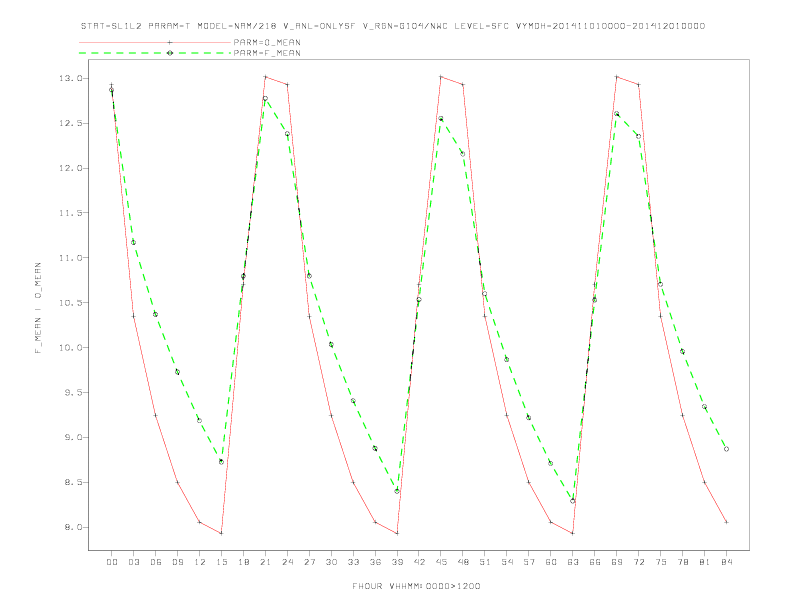
Task: Click forecast hour 45 on the horizontal axis
Action: coord(441,562)
